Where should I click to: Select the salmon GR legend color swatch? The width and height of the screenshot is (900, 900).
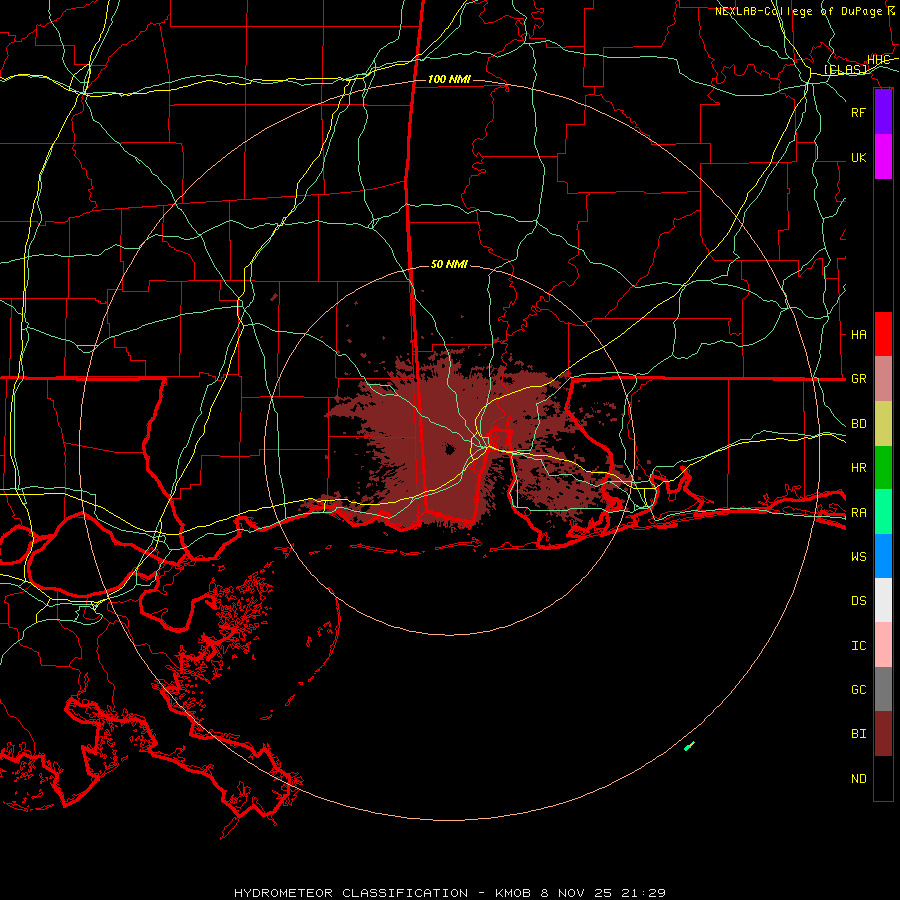[883, 379]
